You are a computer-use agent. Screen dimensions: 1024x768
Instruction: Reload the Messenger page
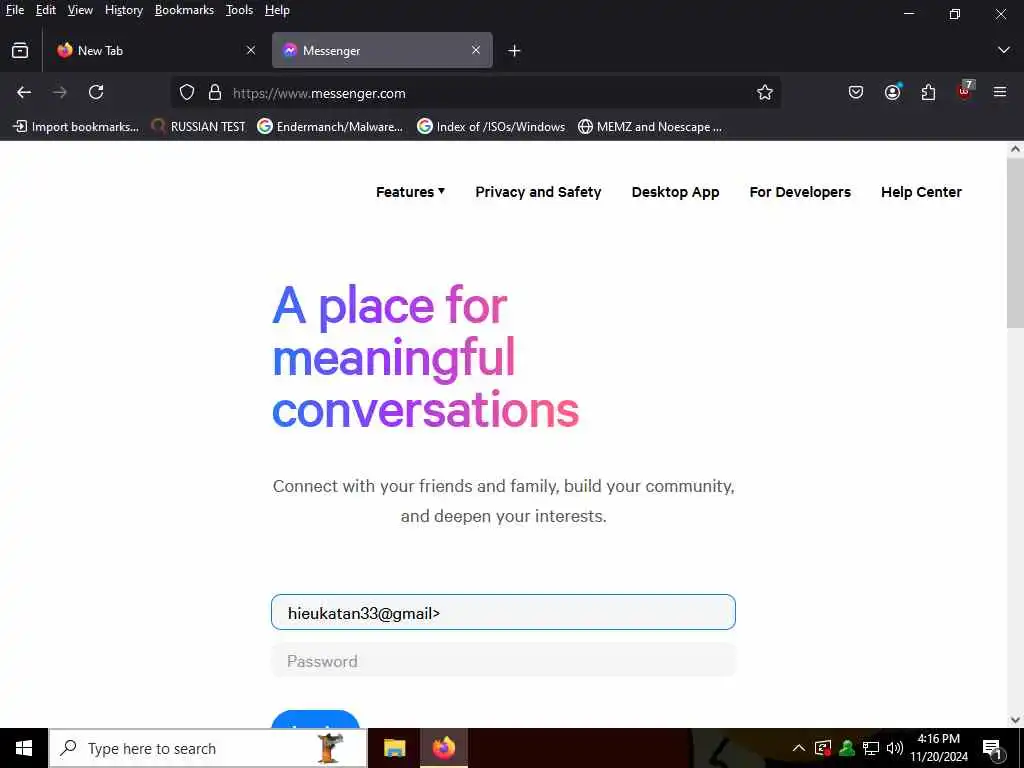pyautogui.click(x=96, y=92)
